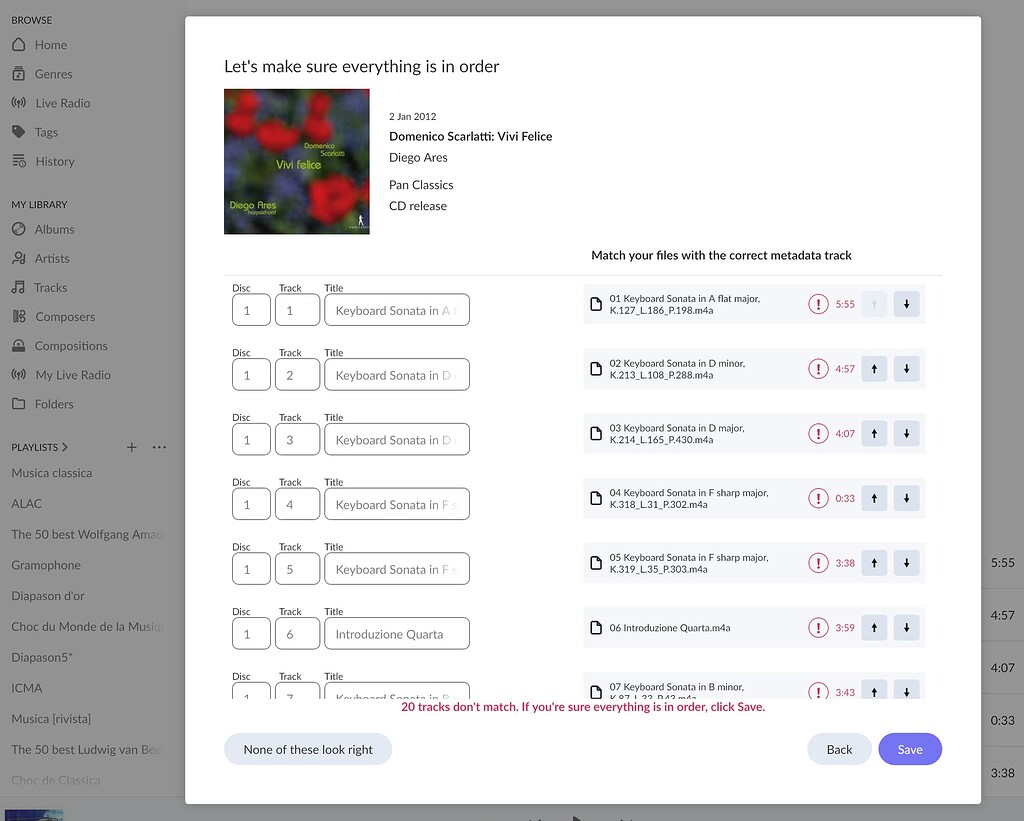Click the Vivi Felice album cover
Screen dimensions: 1024x821
(296, 161)
